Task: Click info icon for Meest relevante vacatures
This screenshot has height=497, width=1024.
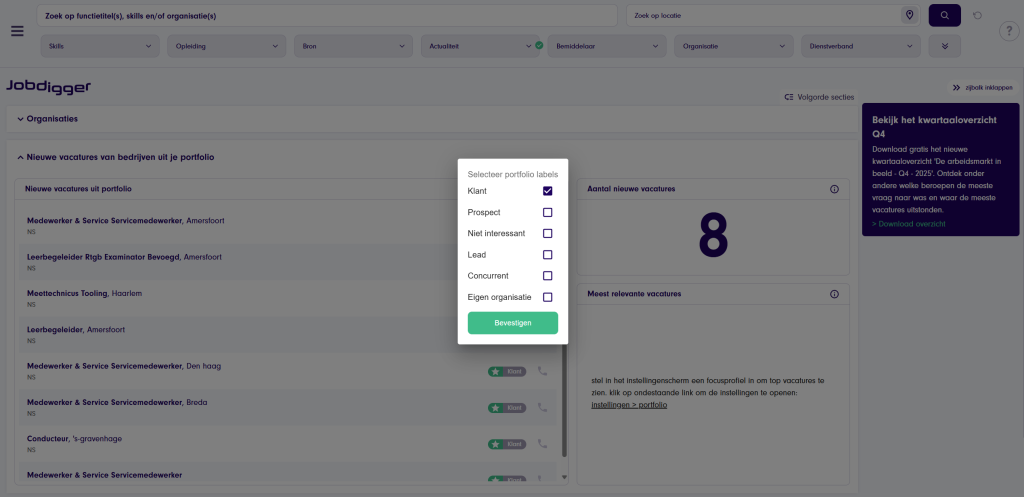Action: pyautogui.click(x=834, y=294)
